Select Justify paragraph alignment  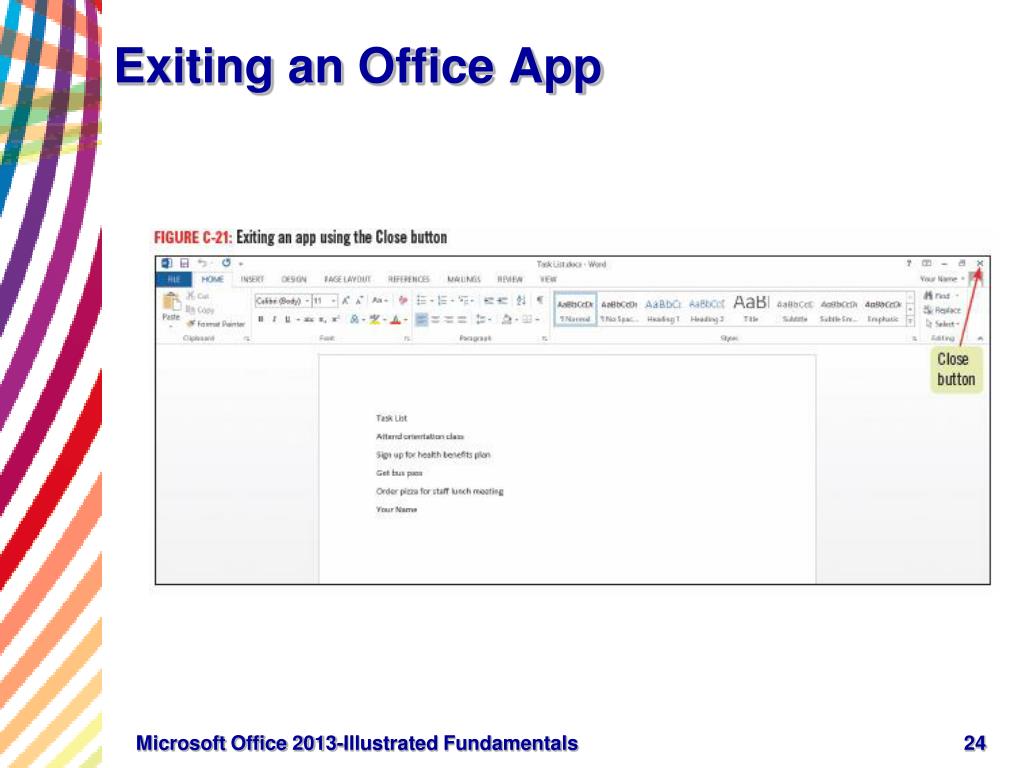(462, 319)
